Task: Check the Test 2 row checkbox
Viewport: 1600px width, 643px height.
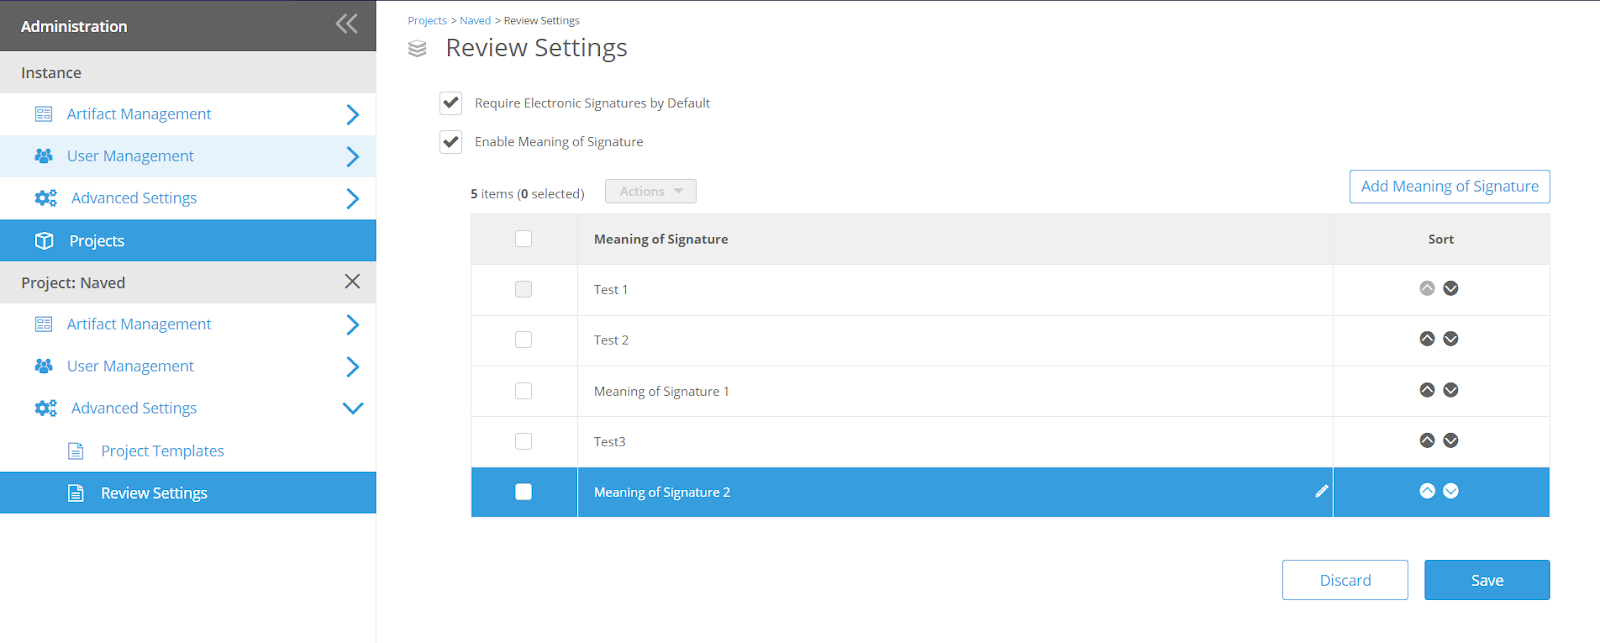Action: [x=523, y=340]
